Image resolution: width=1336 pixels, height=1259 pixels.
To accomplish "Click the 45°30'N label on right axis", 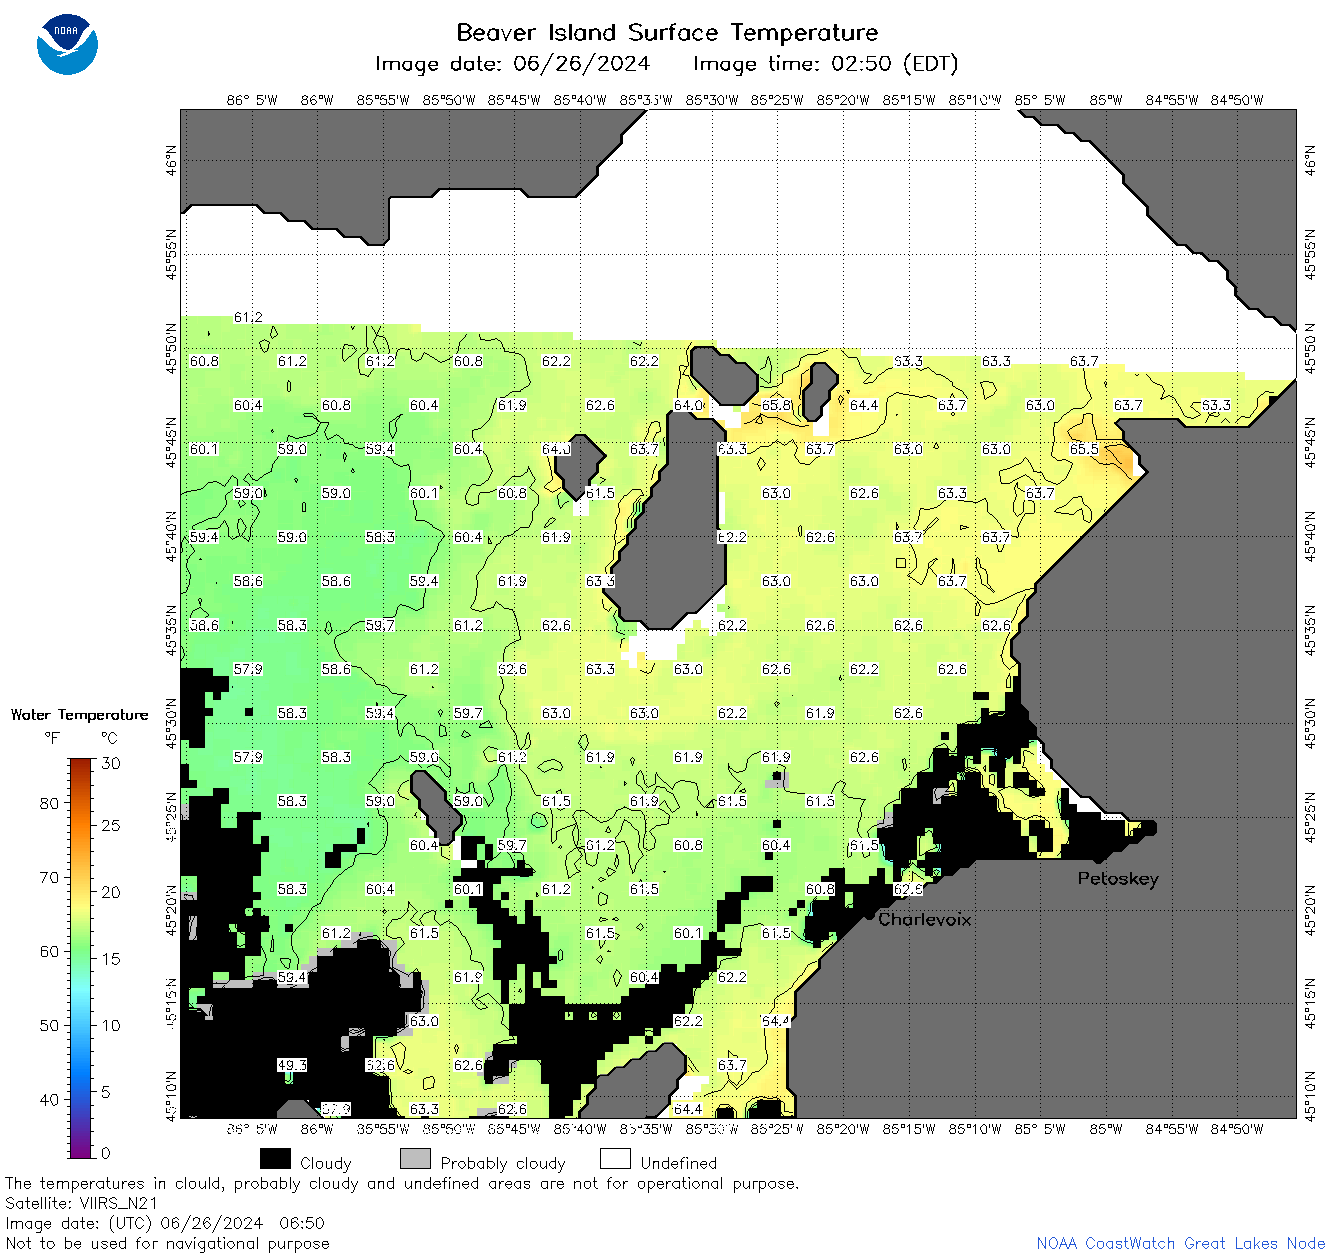I will [1310, 722].
